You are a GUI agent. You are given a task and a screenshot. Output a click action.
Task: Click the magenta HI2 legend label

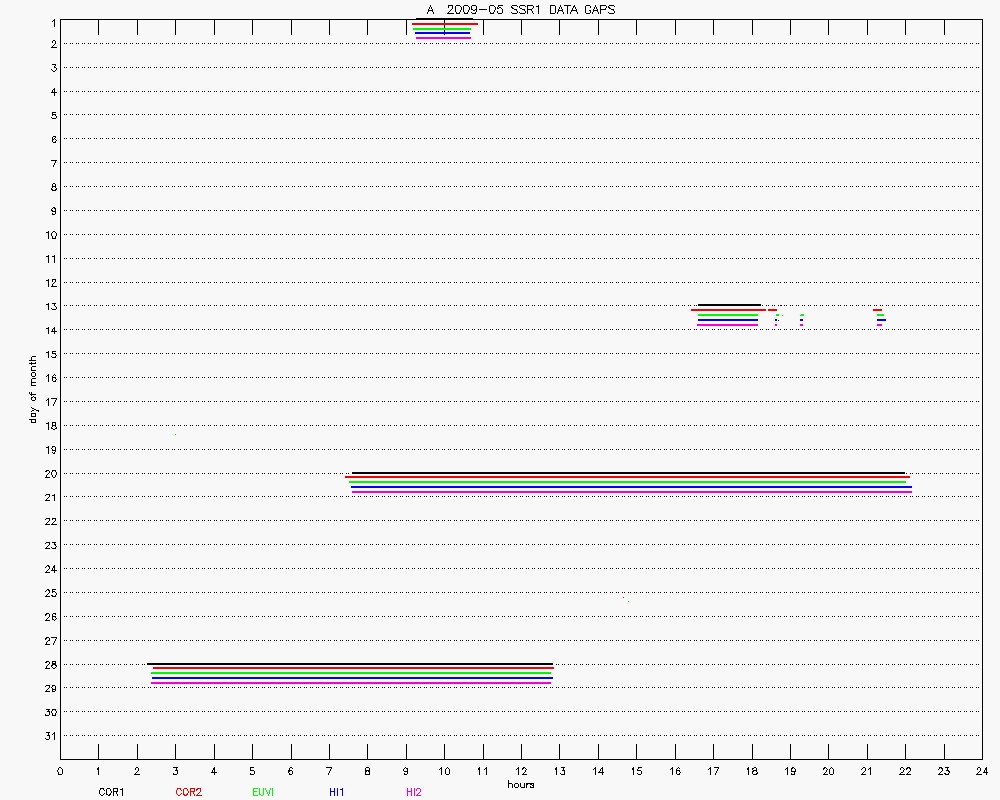point(413,792)
